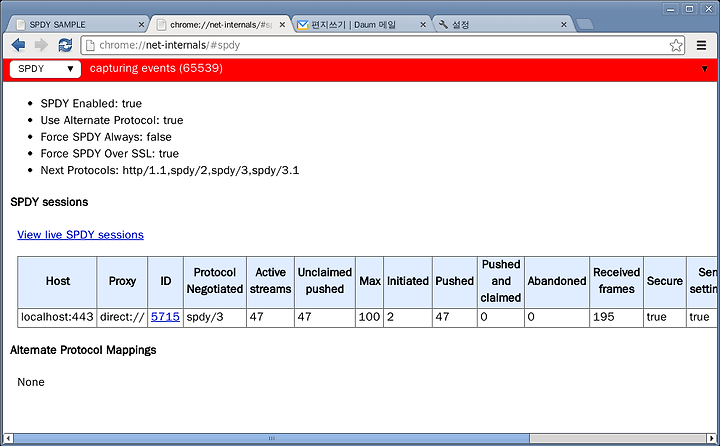Click the 100 max value cell
This screenshot has width=720, height=446.
click(x=370, y=317)
